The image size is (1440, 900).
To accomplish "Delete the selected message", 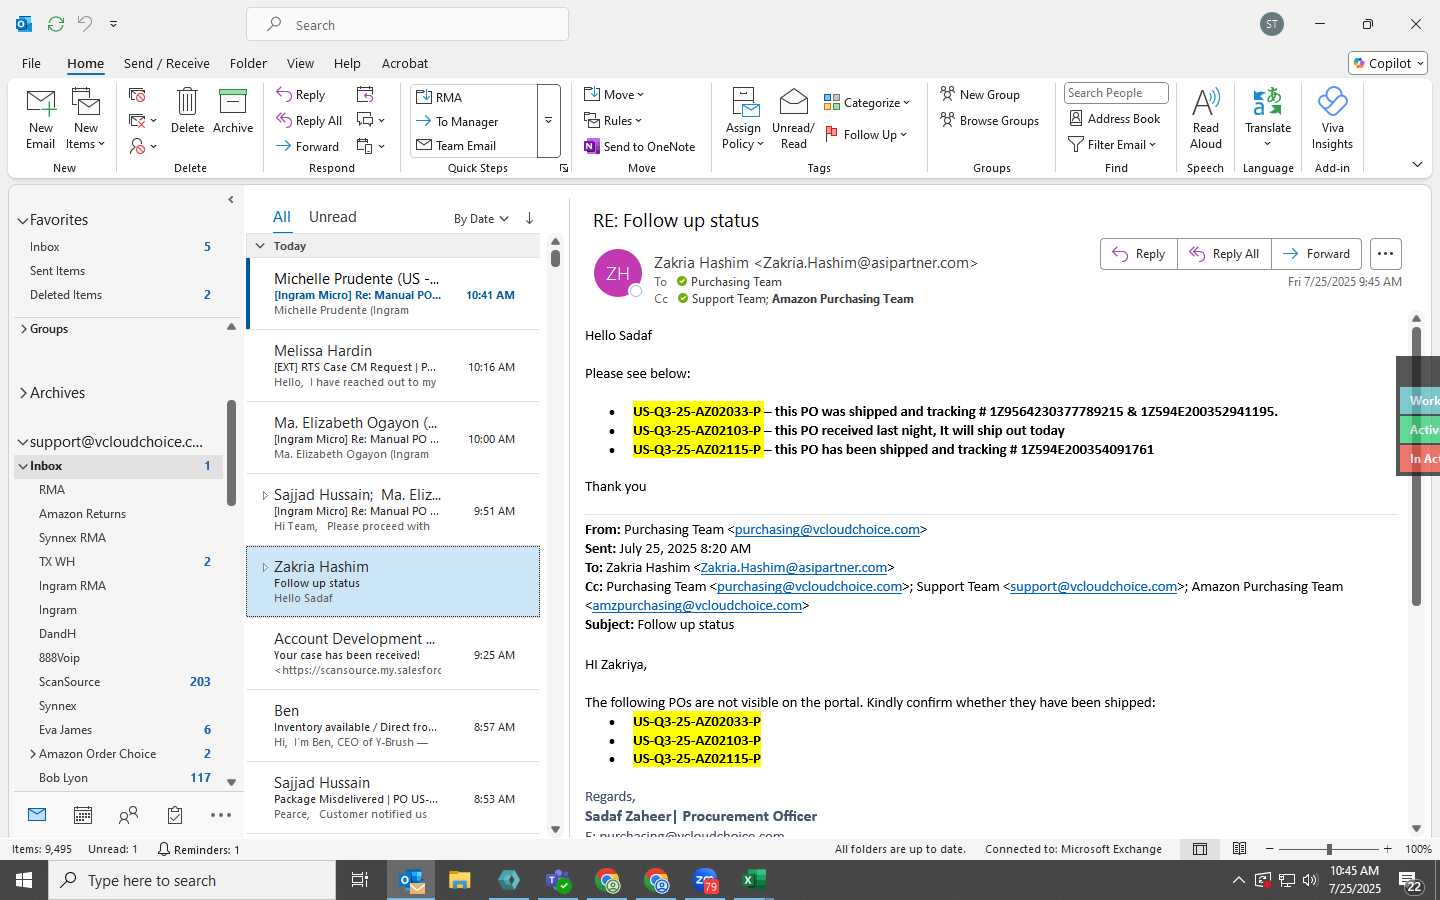I will (187, 111).
